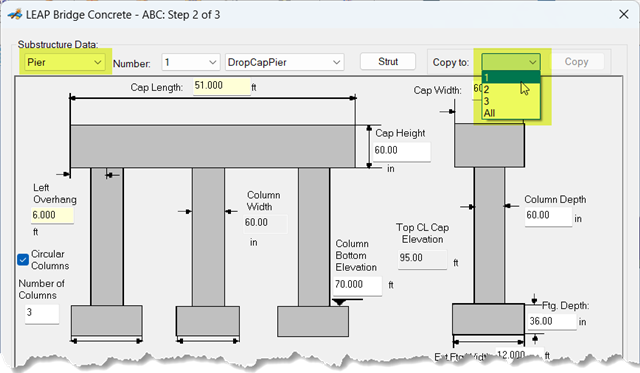Close the ABC Step 2 dialog
This screenshot has height=373, width=640.
click(x=623, y=14)
